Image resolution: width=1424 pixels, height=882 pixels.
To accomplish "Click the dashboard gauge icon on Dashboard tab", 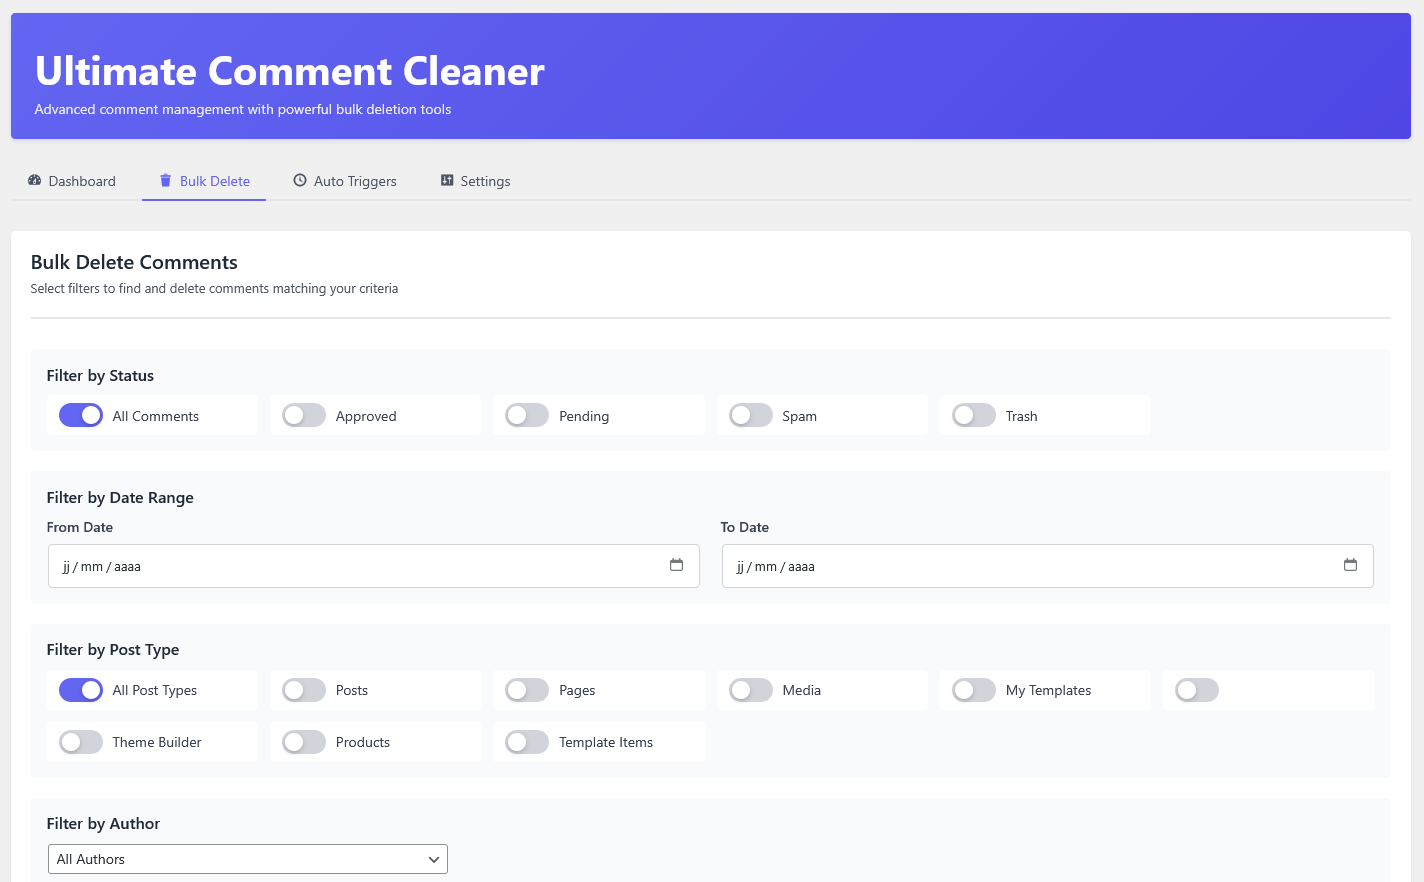I will (33, 180).
